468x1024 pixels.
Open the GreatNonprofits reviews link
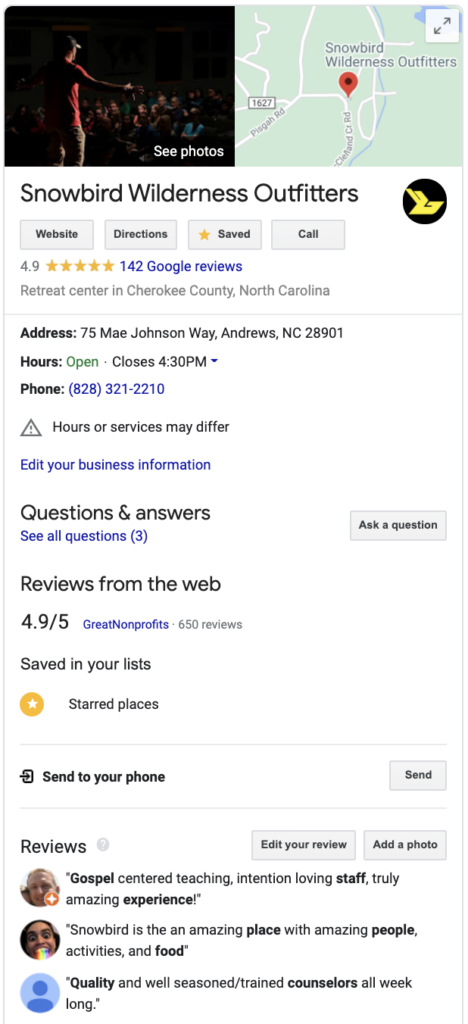coord(125,624)
